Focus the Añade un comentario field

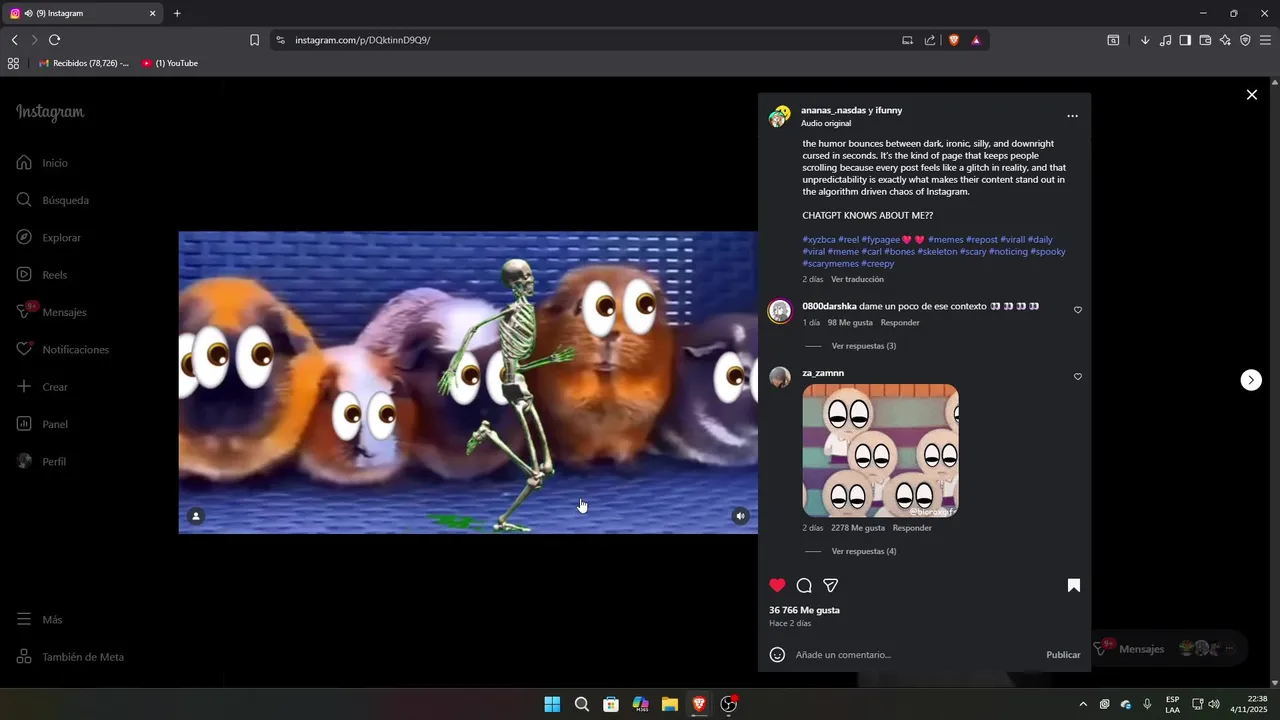[915, 655]
